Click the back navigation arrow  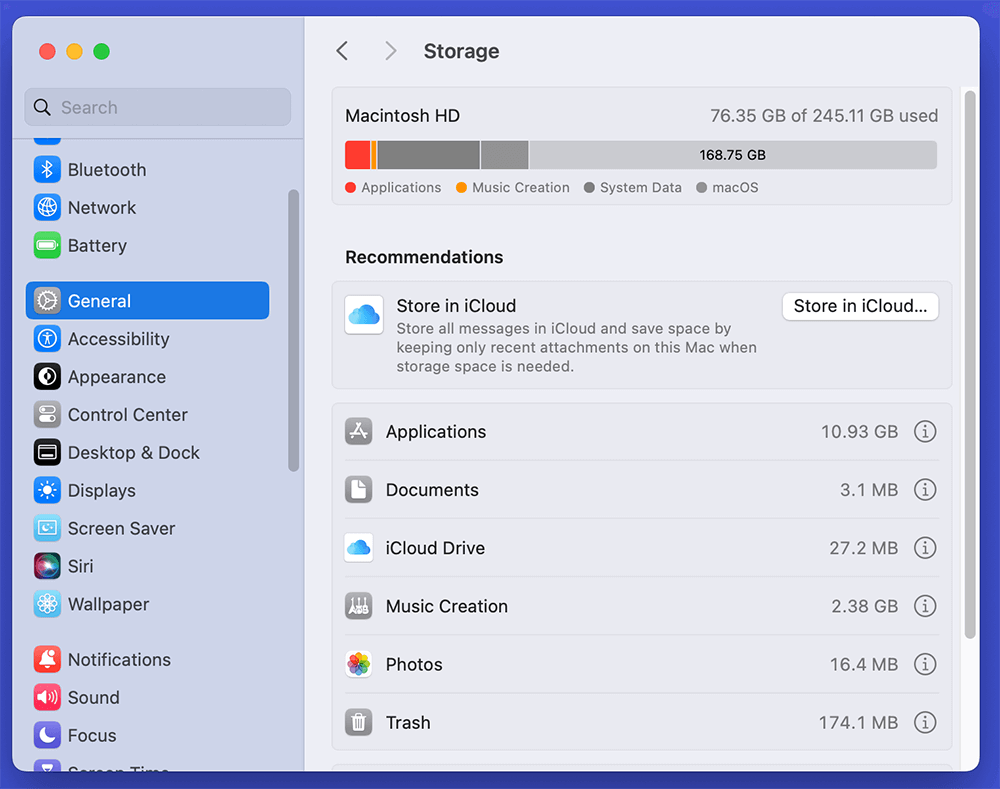click(342, 50)
